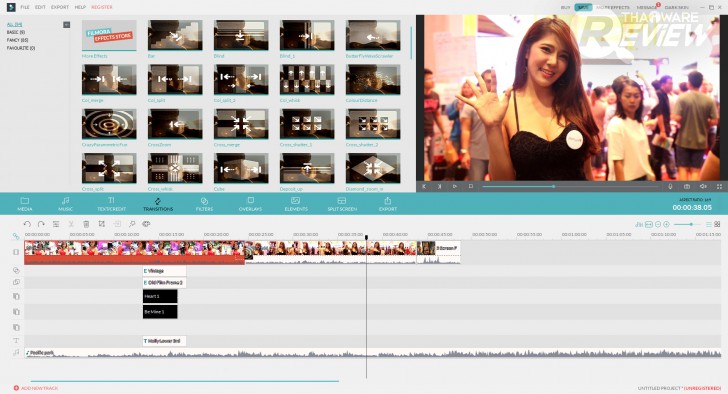
Task: Select the Basic transitions category
Action: pos(16,32)
